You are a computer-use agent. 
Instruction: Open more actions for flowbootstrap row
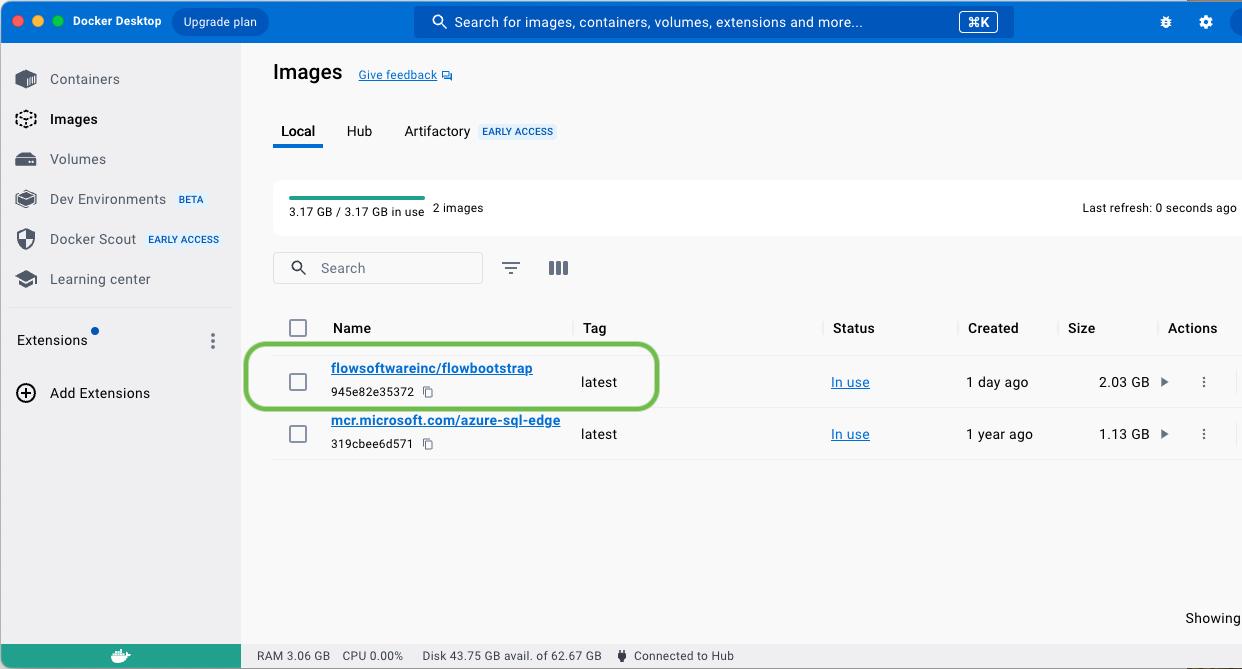coord(1204,382)
